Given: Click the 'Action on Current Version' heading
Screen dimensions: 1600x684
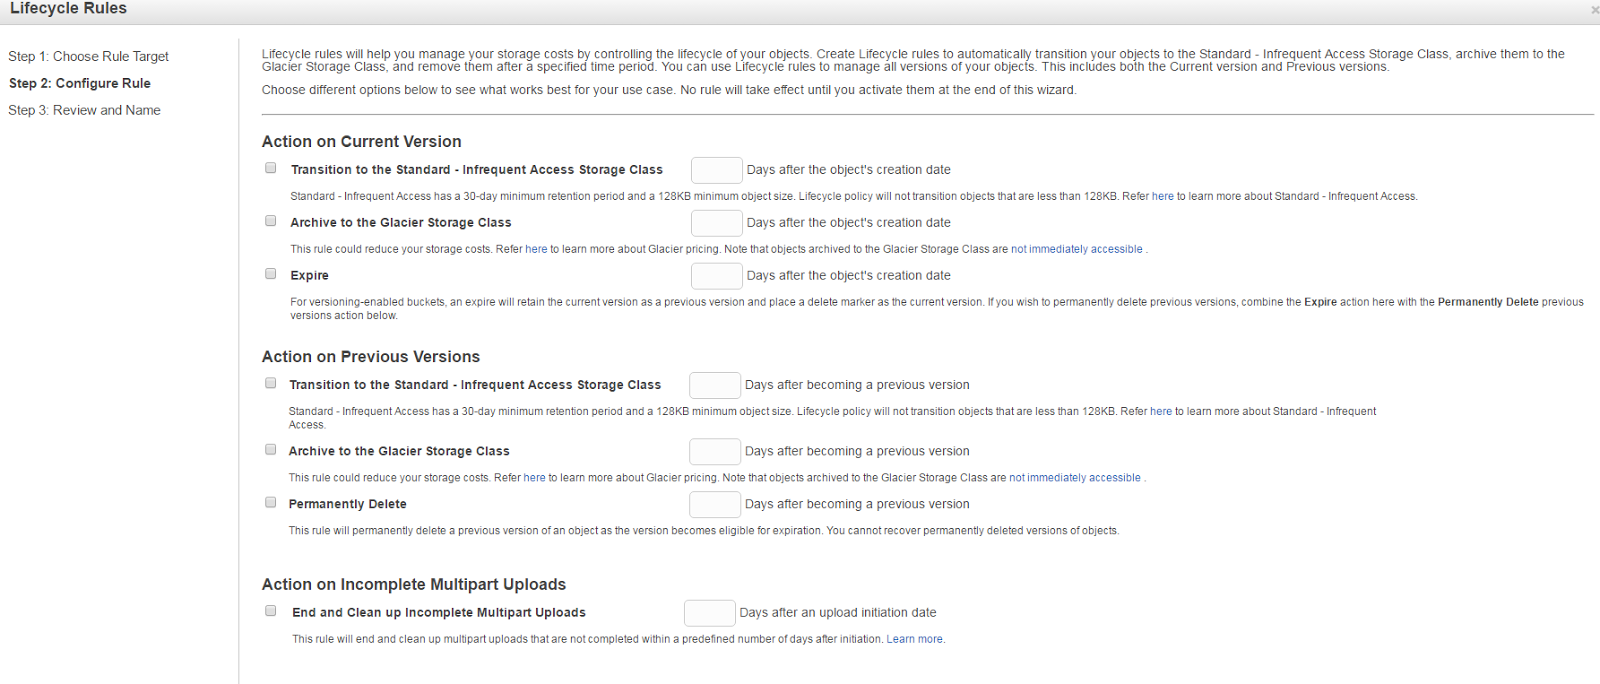Looking at the screenshot, I should point(361,142).
